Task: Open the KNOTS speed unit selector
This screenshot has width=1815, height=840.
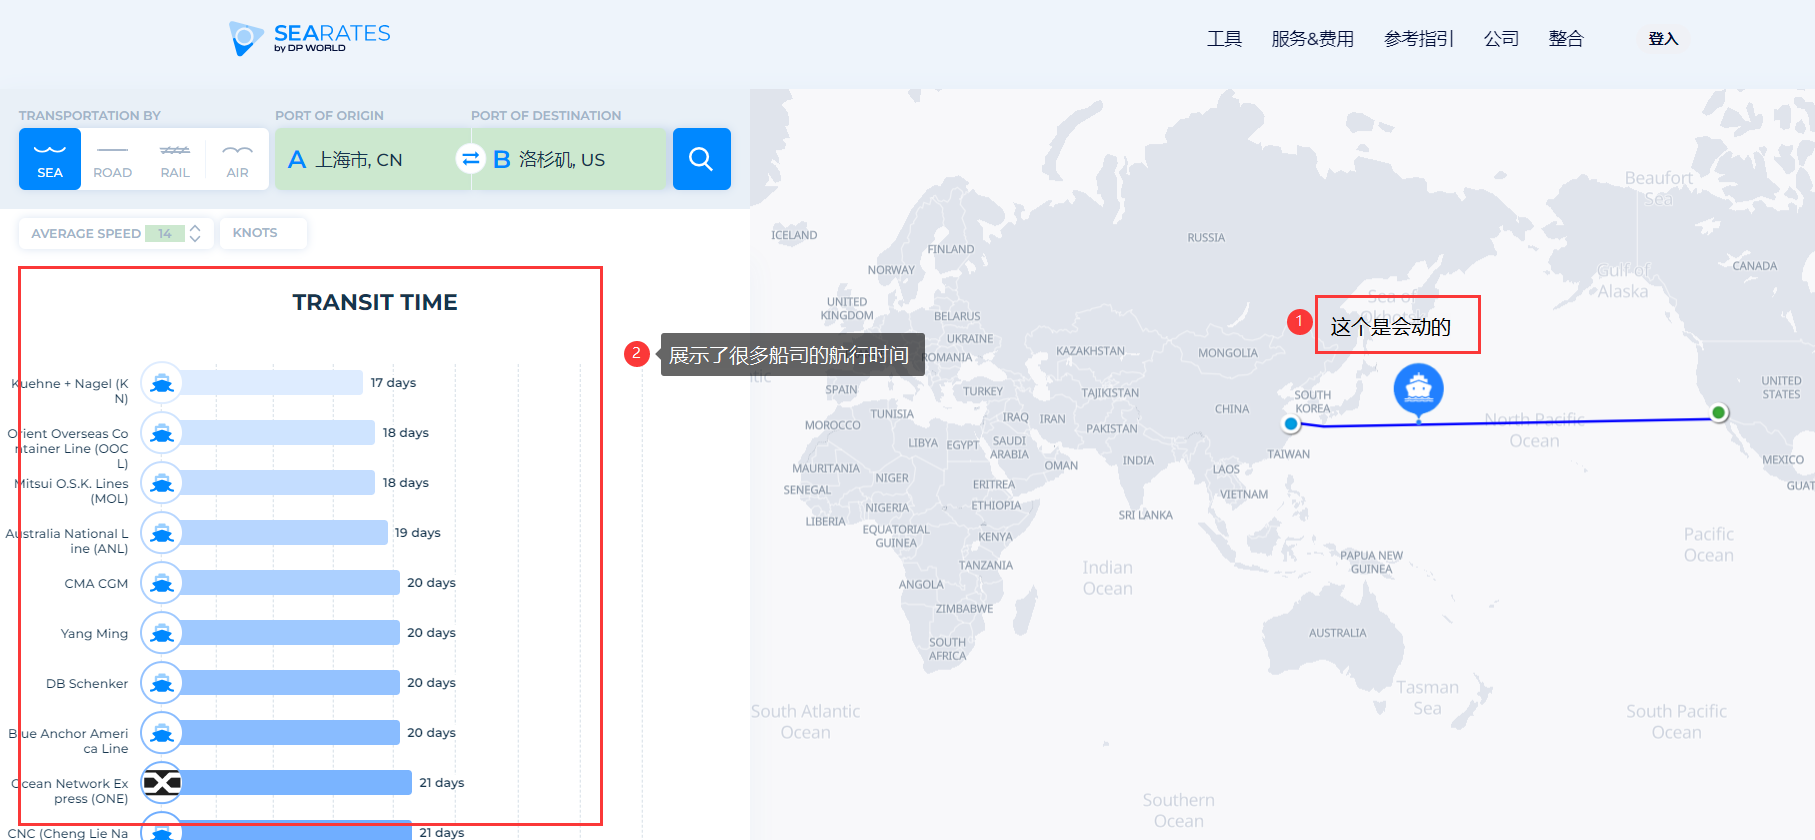Action: (255, 233)
